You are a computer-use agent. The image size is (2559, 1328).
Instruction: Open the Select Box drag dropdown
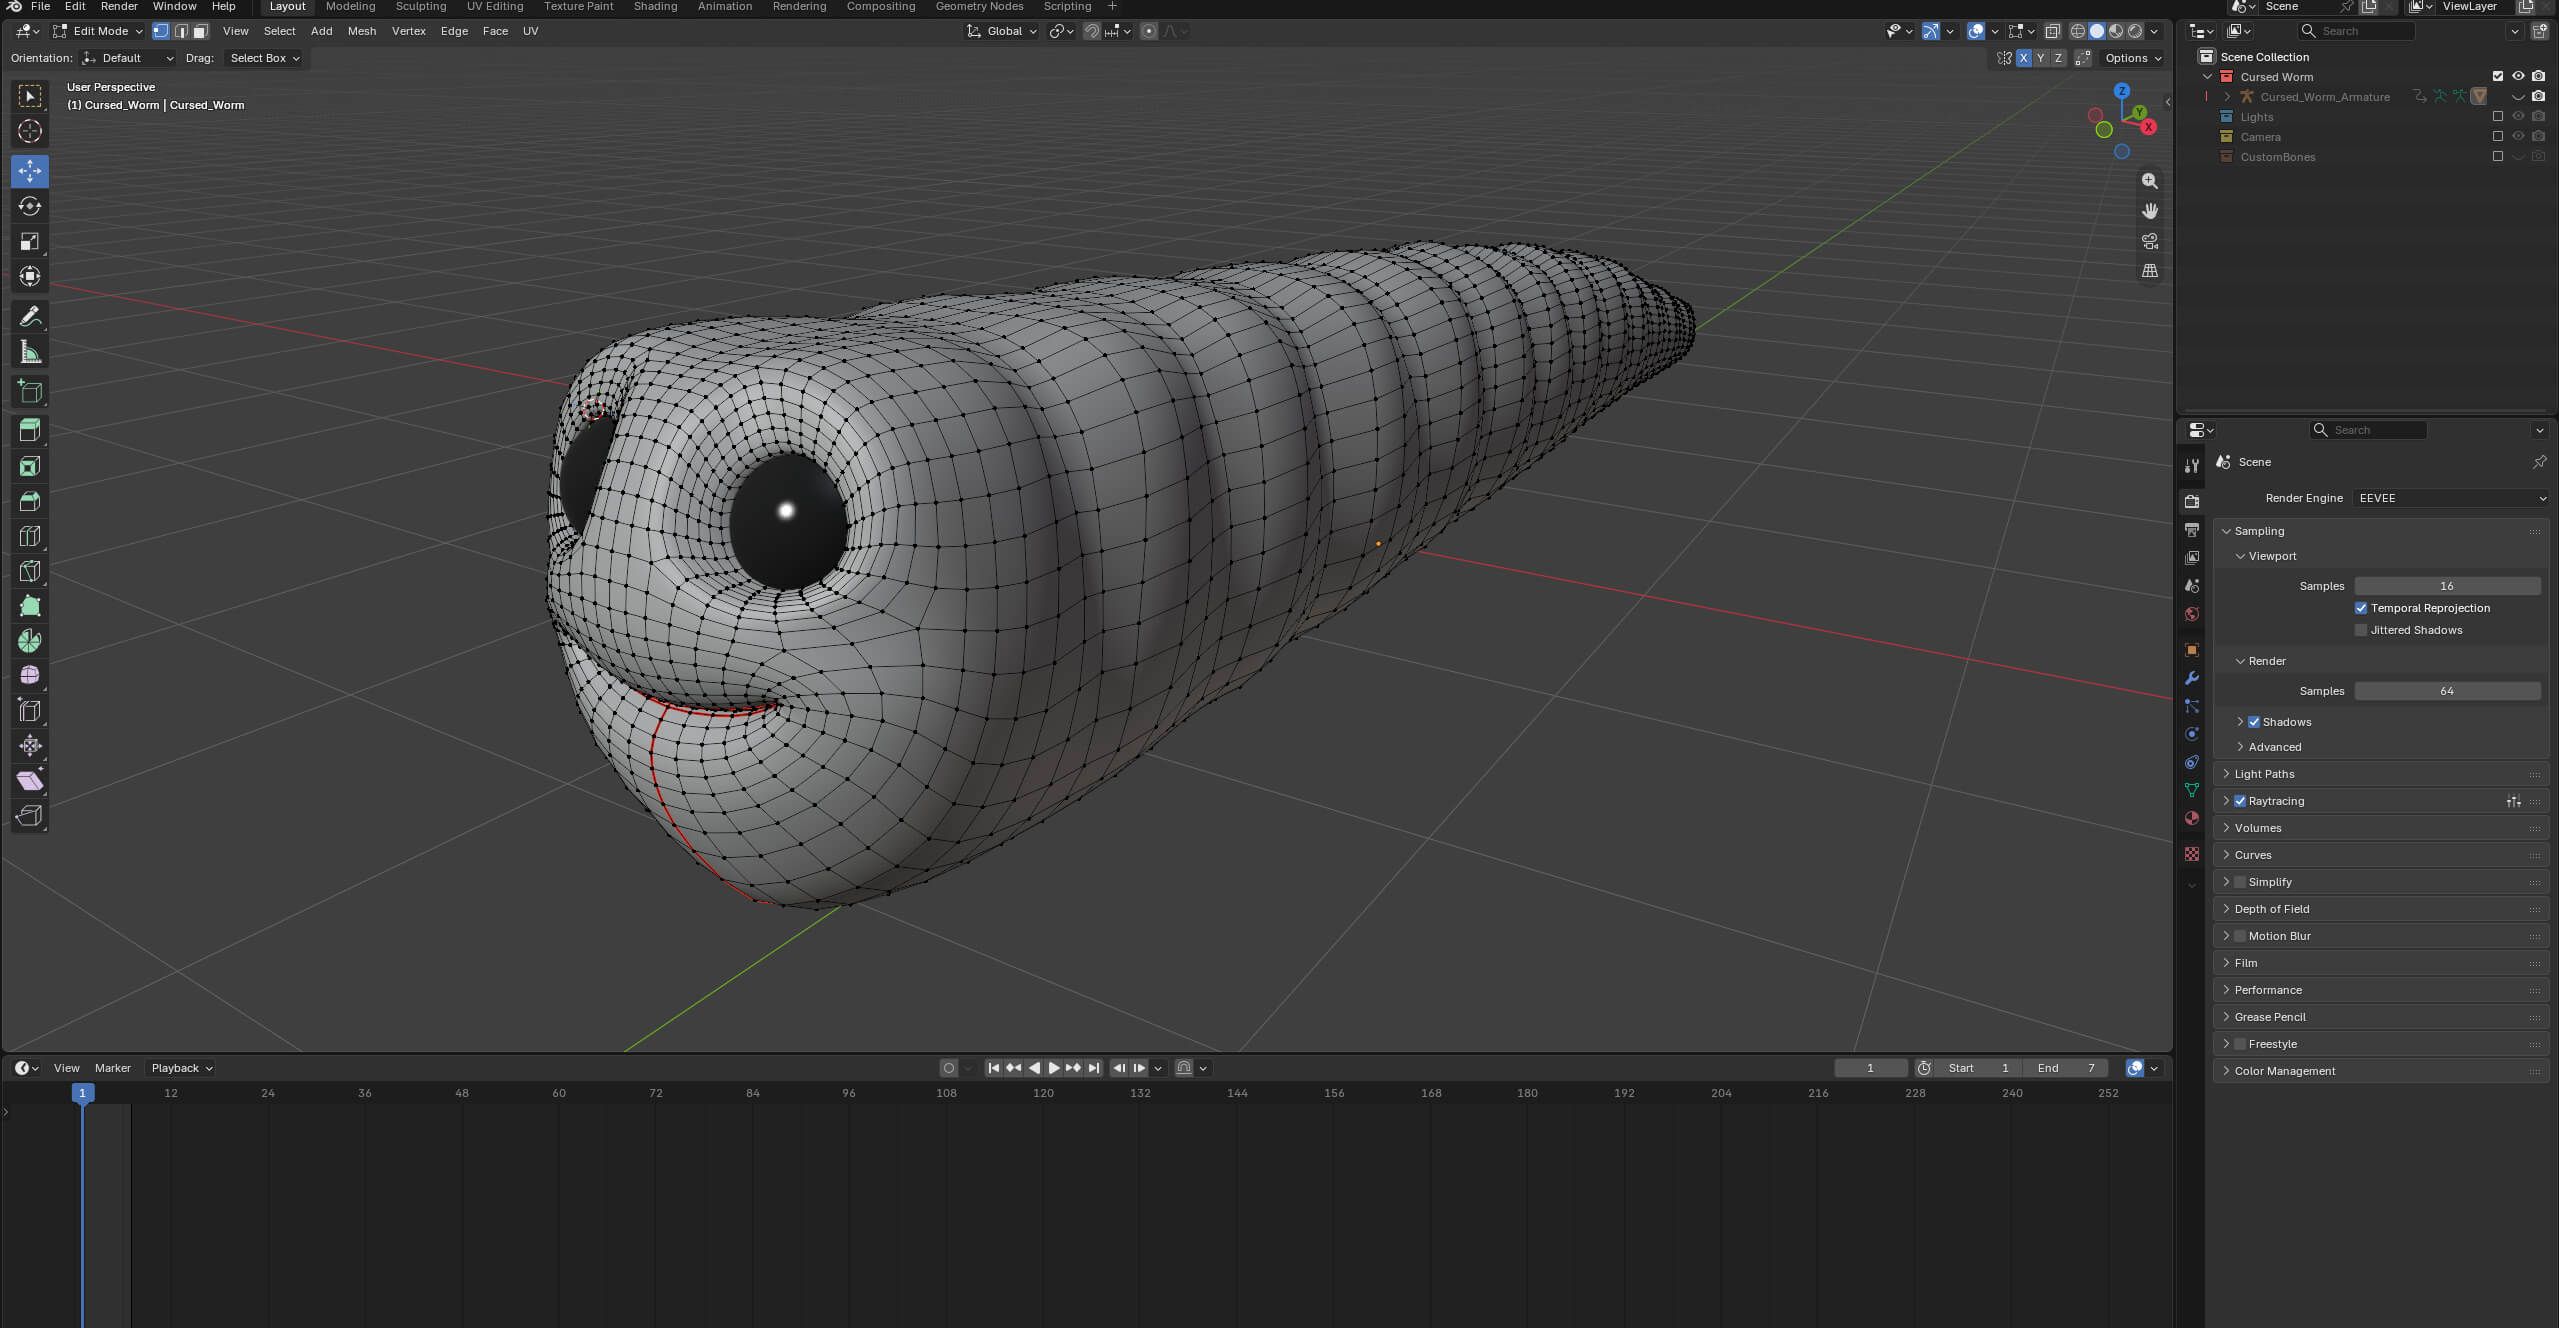[264, 58]
